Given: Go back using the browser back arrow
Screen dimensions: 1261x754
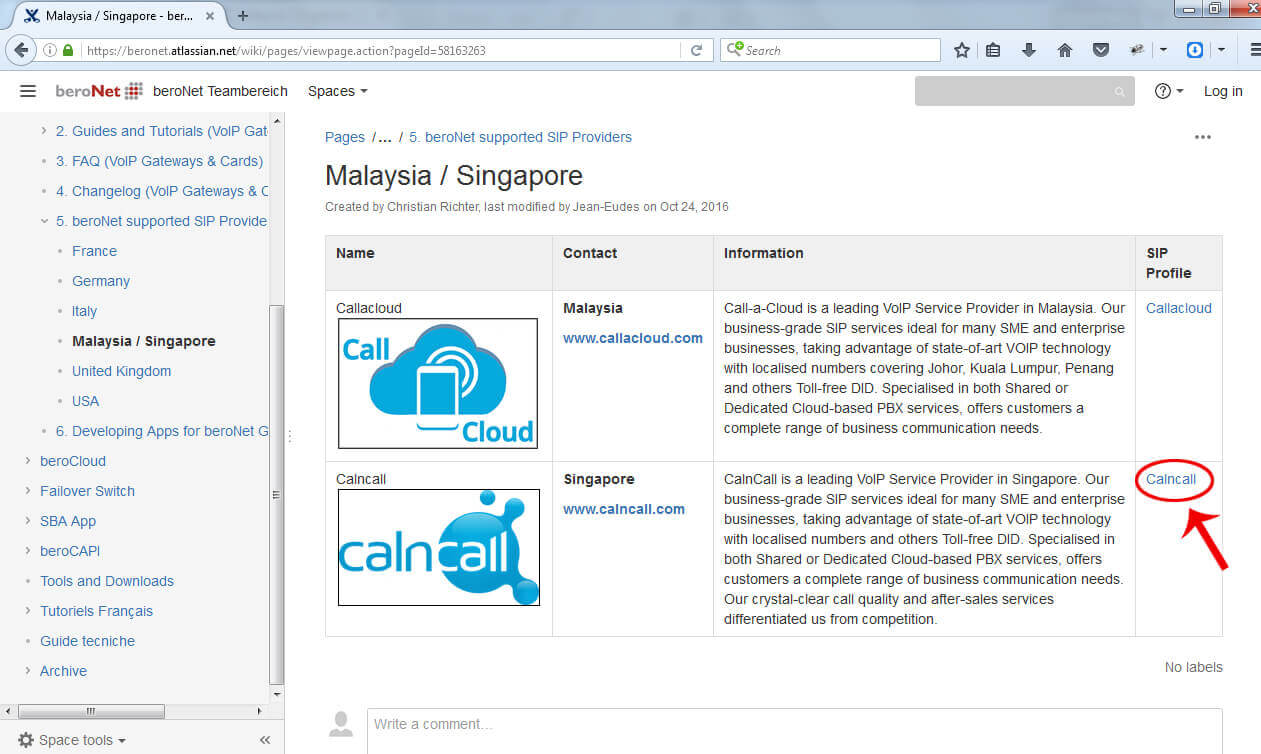Looking at the screenshot, I should coord(21,50).
